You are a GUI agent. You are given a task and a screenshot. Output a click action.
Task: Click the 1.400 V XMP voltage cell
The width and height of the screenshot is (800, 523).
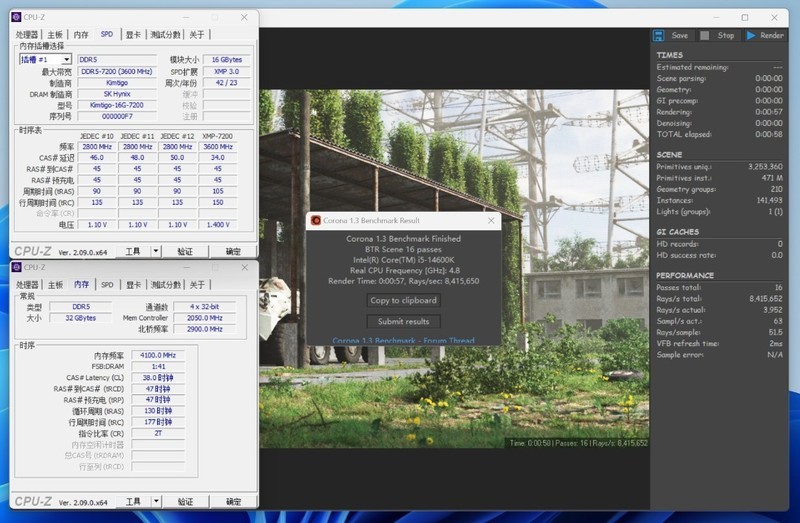pyautogui.click(x=218, y=225)
